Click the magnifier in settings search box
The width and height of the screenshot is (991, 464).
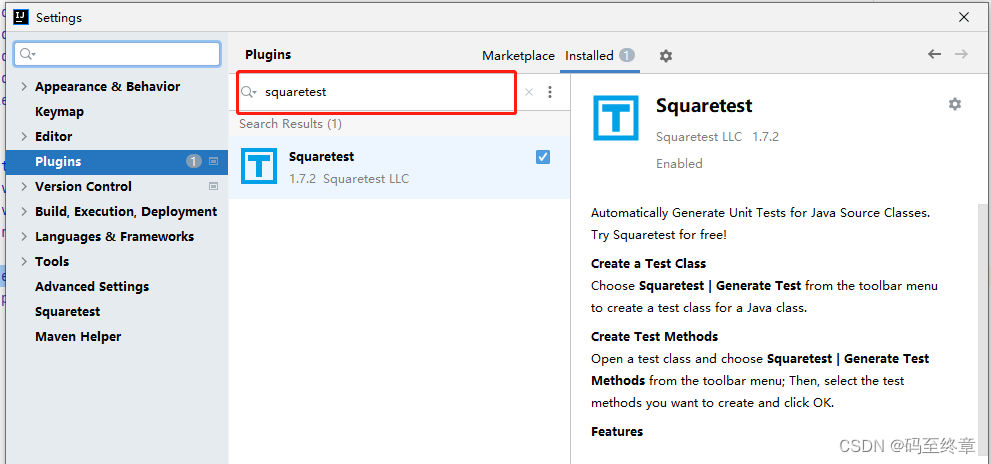[27, 54]
